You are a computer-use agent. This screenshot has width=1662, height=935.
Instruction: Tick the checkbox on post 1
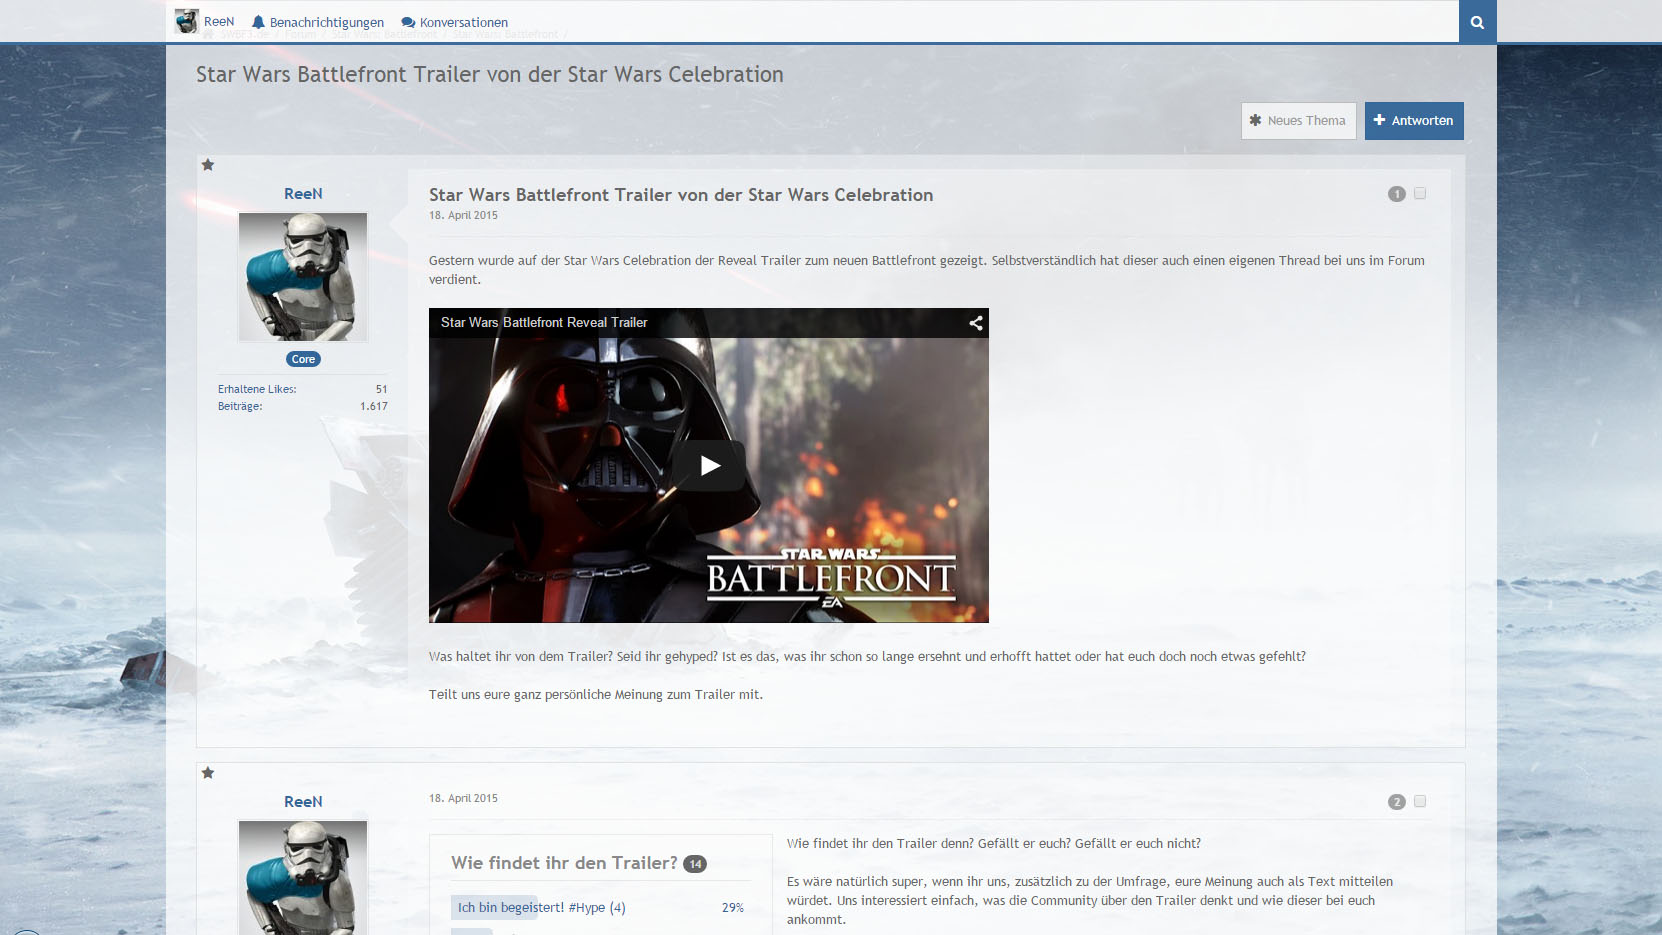(x=1420, y=193)
